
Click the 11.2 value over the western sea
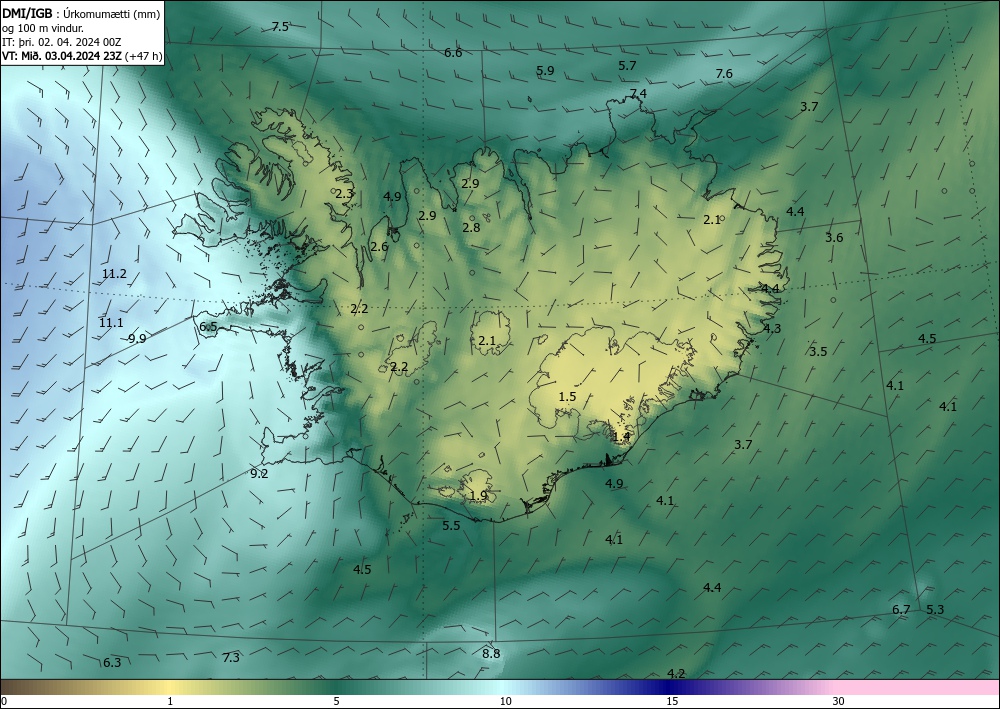[114, 274]
